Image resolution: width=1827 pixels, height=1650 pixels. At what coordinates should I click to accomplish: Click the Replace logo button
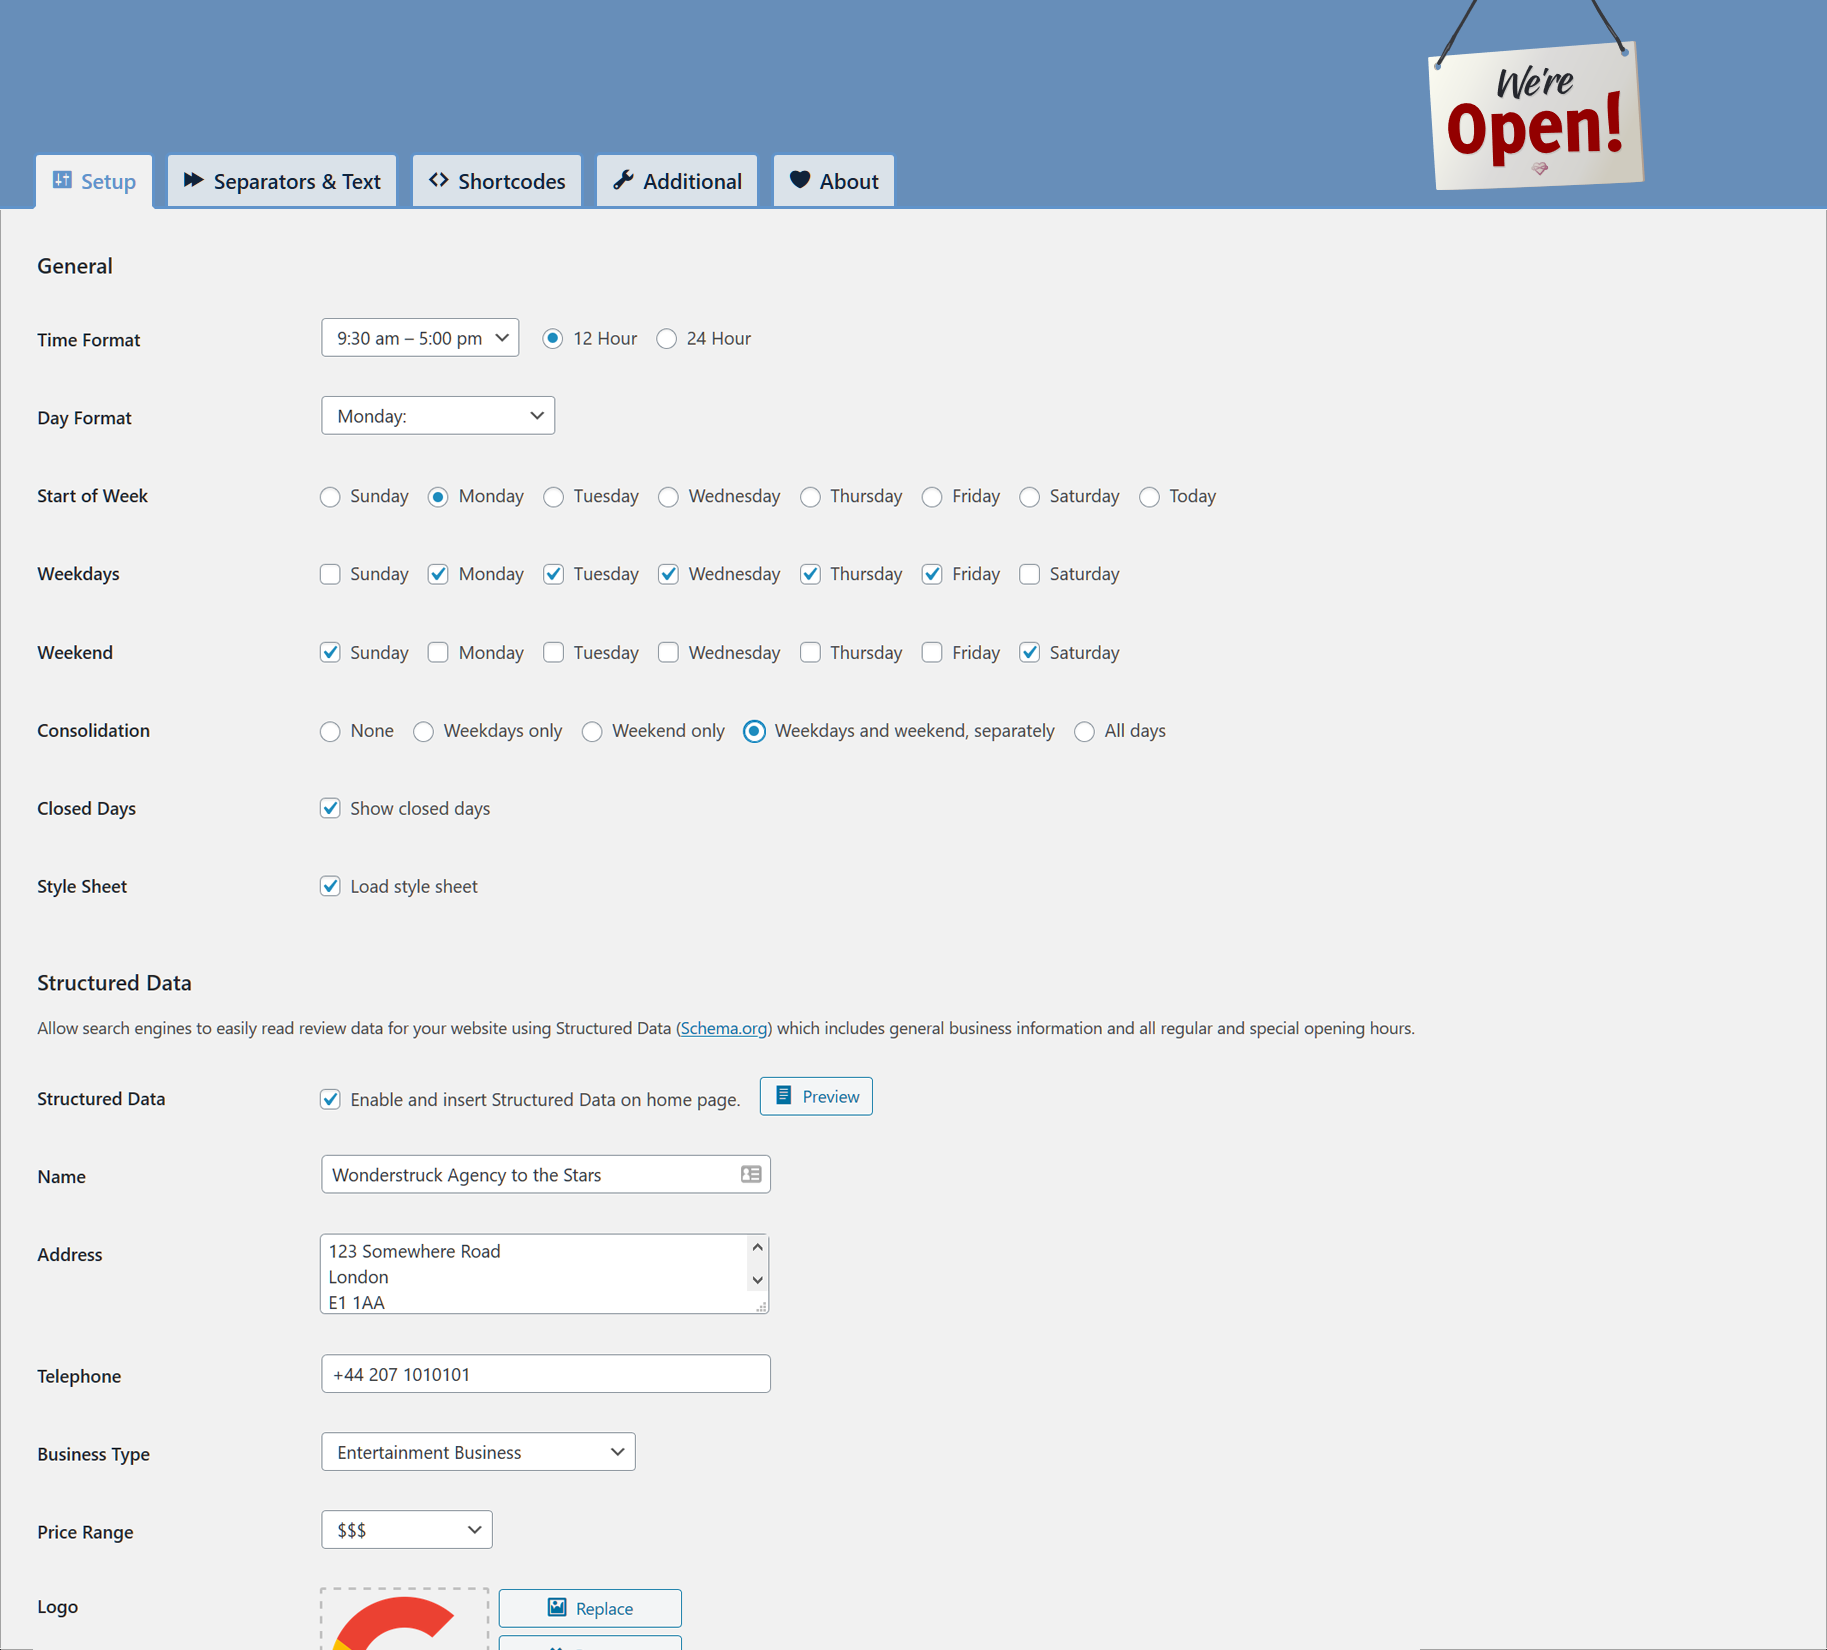(590, 1608)
